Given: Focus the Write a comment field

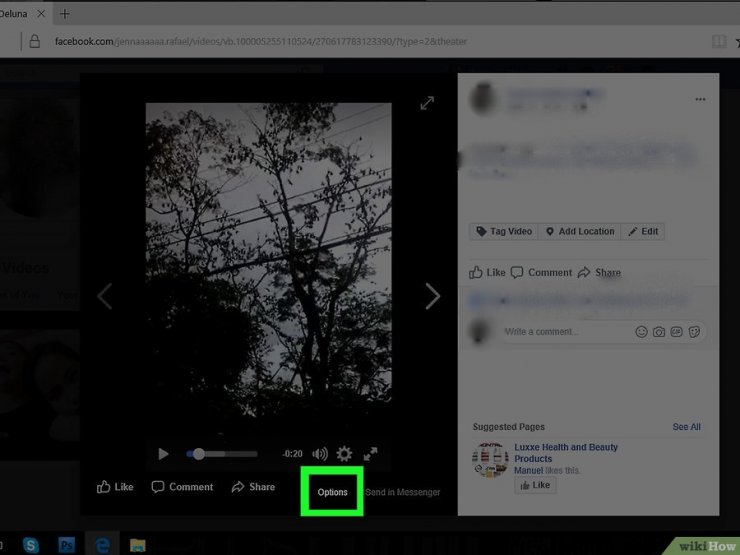Looking at the screenshot, I should pos(566,332).
